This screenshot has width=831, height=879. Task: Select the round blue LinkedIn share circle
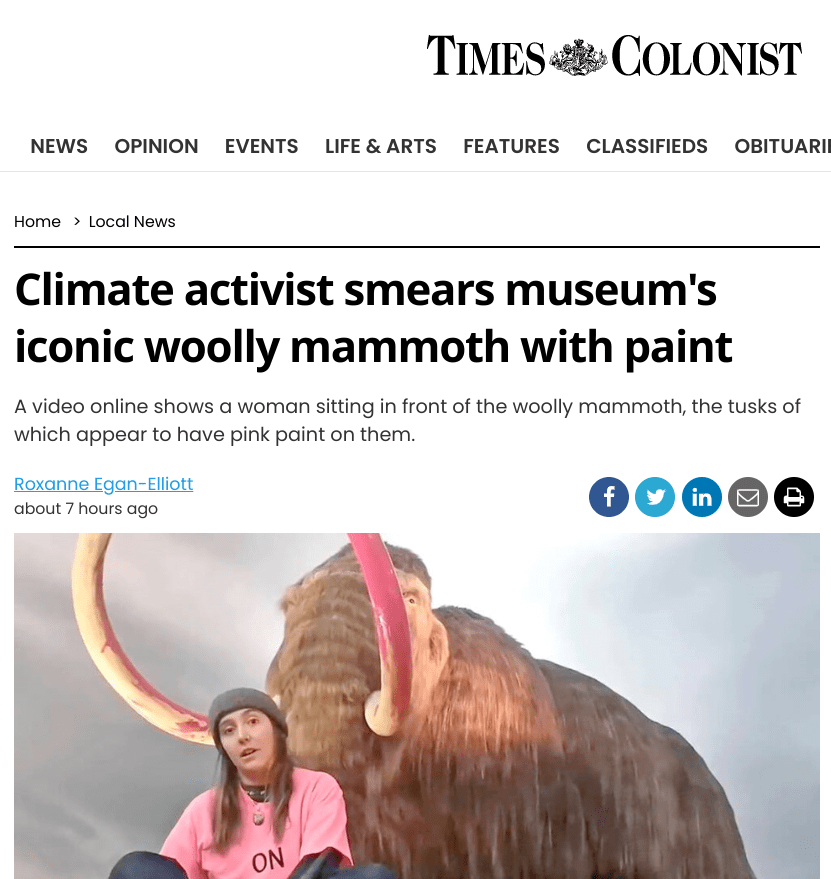click(x=701, y=497)
